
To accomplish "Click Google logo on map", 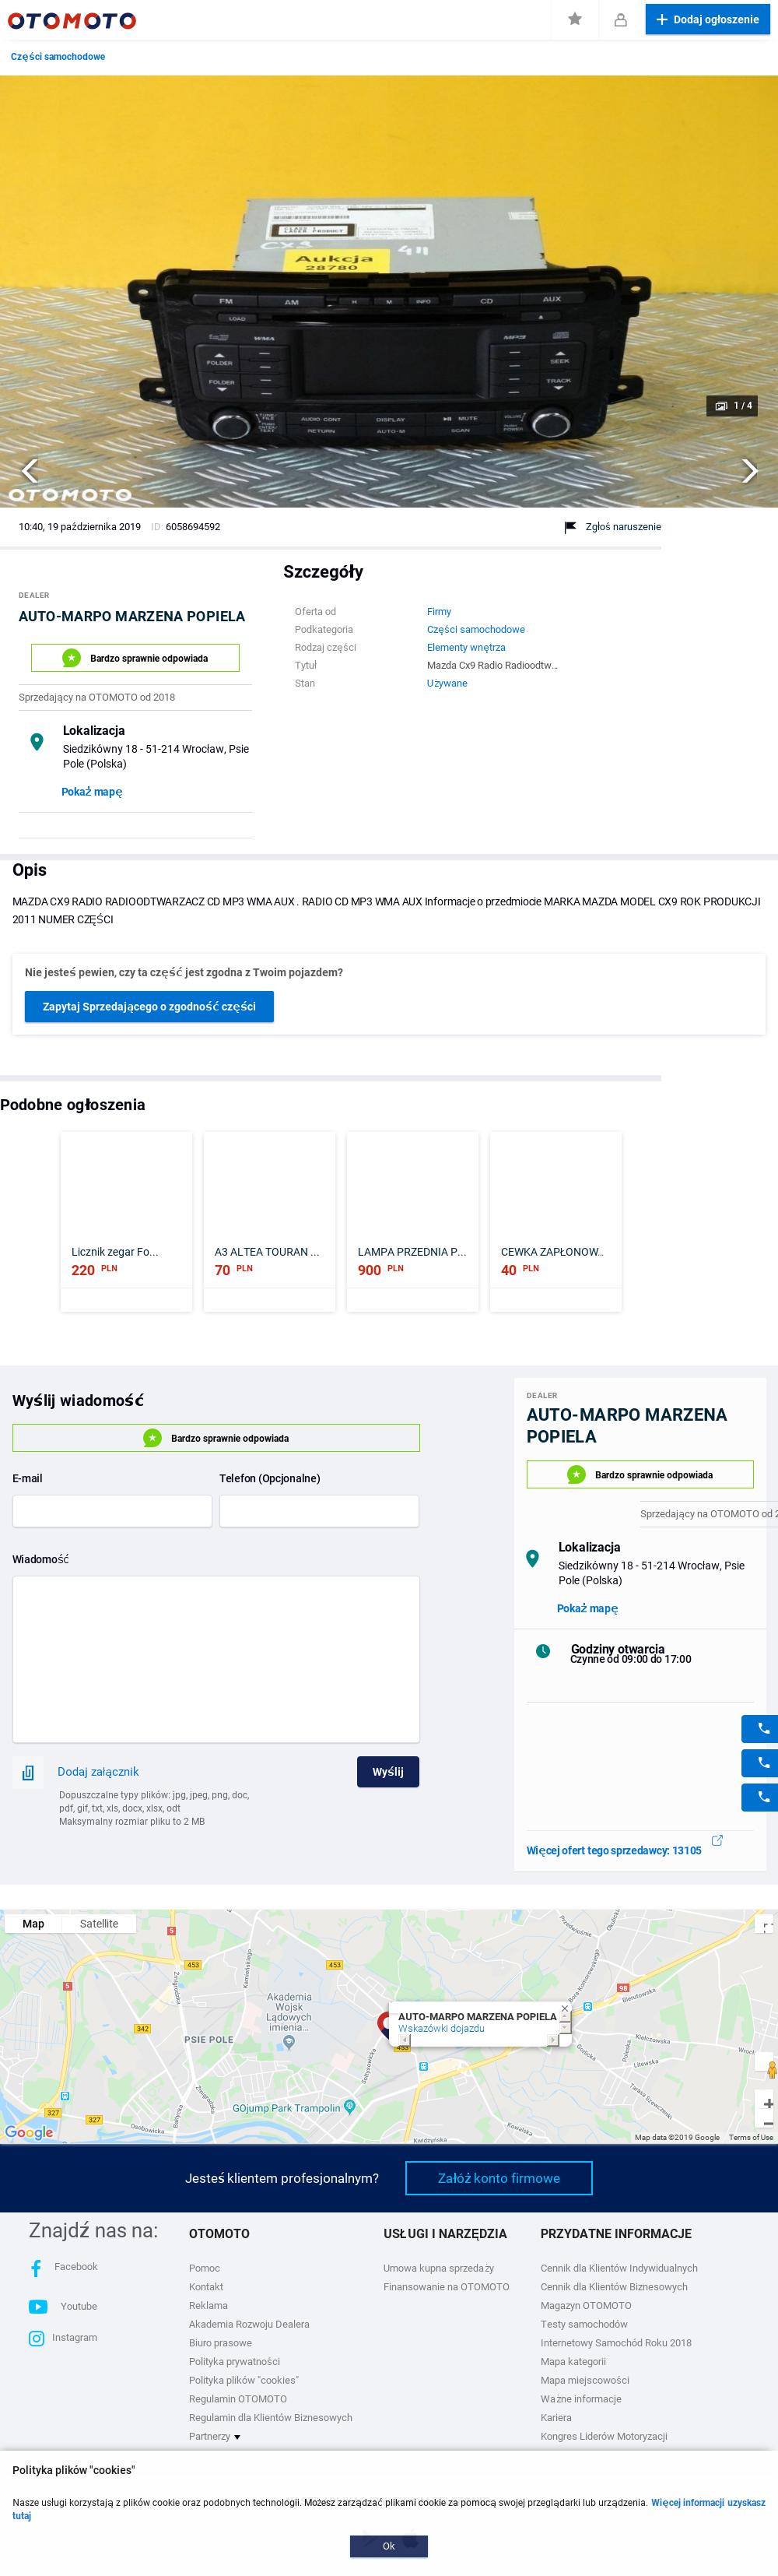I will [29, 2133].
